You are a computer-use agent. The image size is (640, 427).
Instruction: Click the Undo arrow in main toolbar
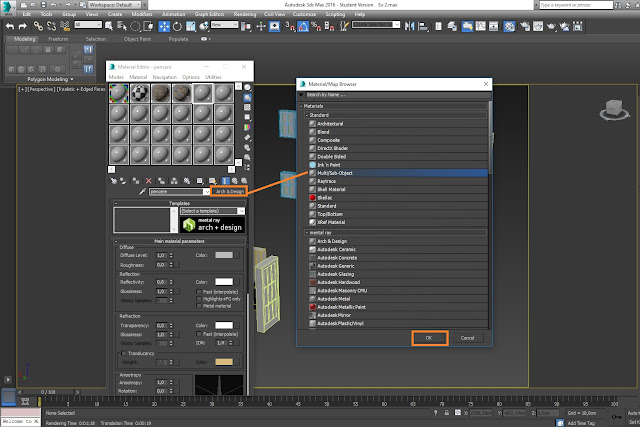(x=10, y=27)
